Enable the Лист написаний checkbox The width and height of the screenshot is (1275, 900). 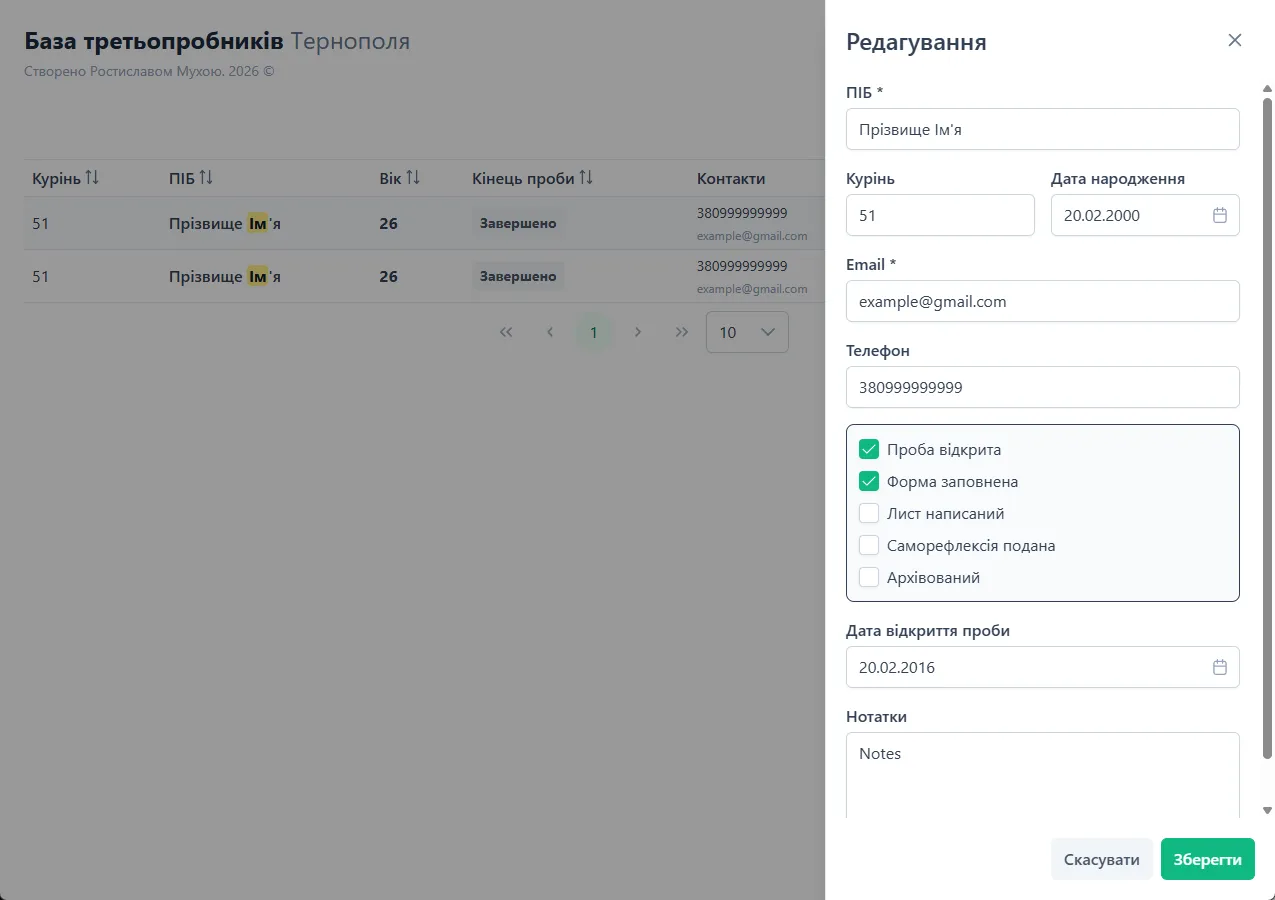pos(869,513)
